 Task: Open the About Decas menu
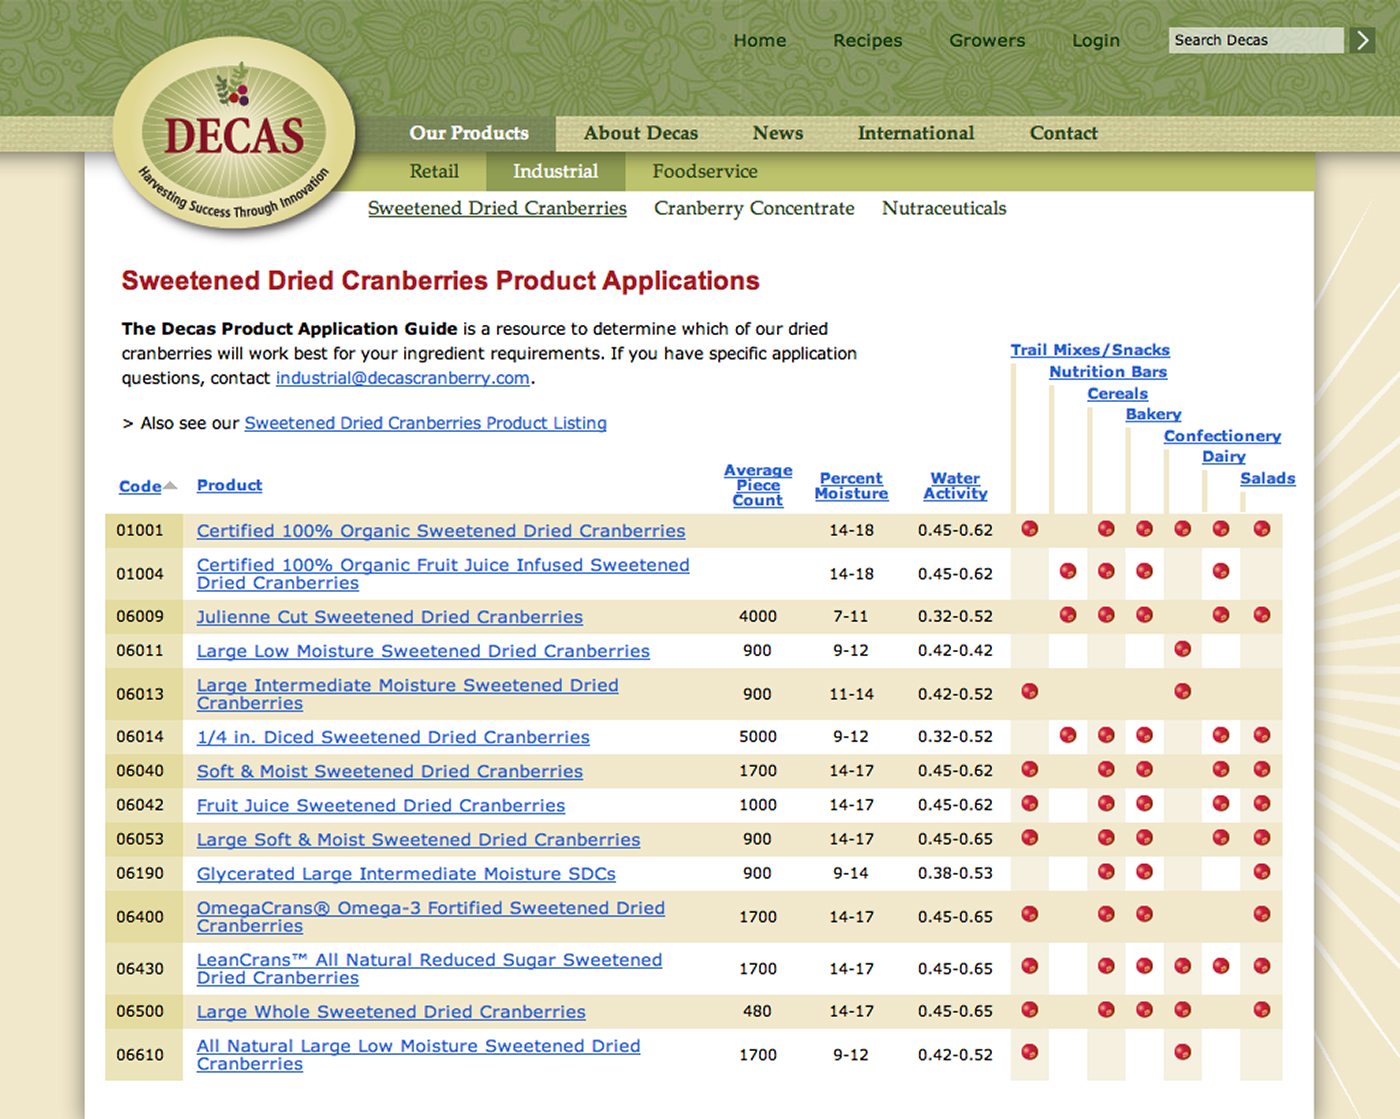641,133
